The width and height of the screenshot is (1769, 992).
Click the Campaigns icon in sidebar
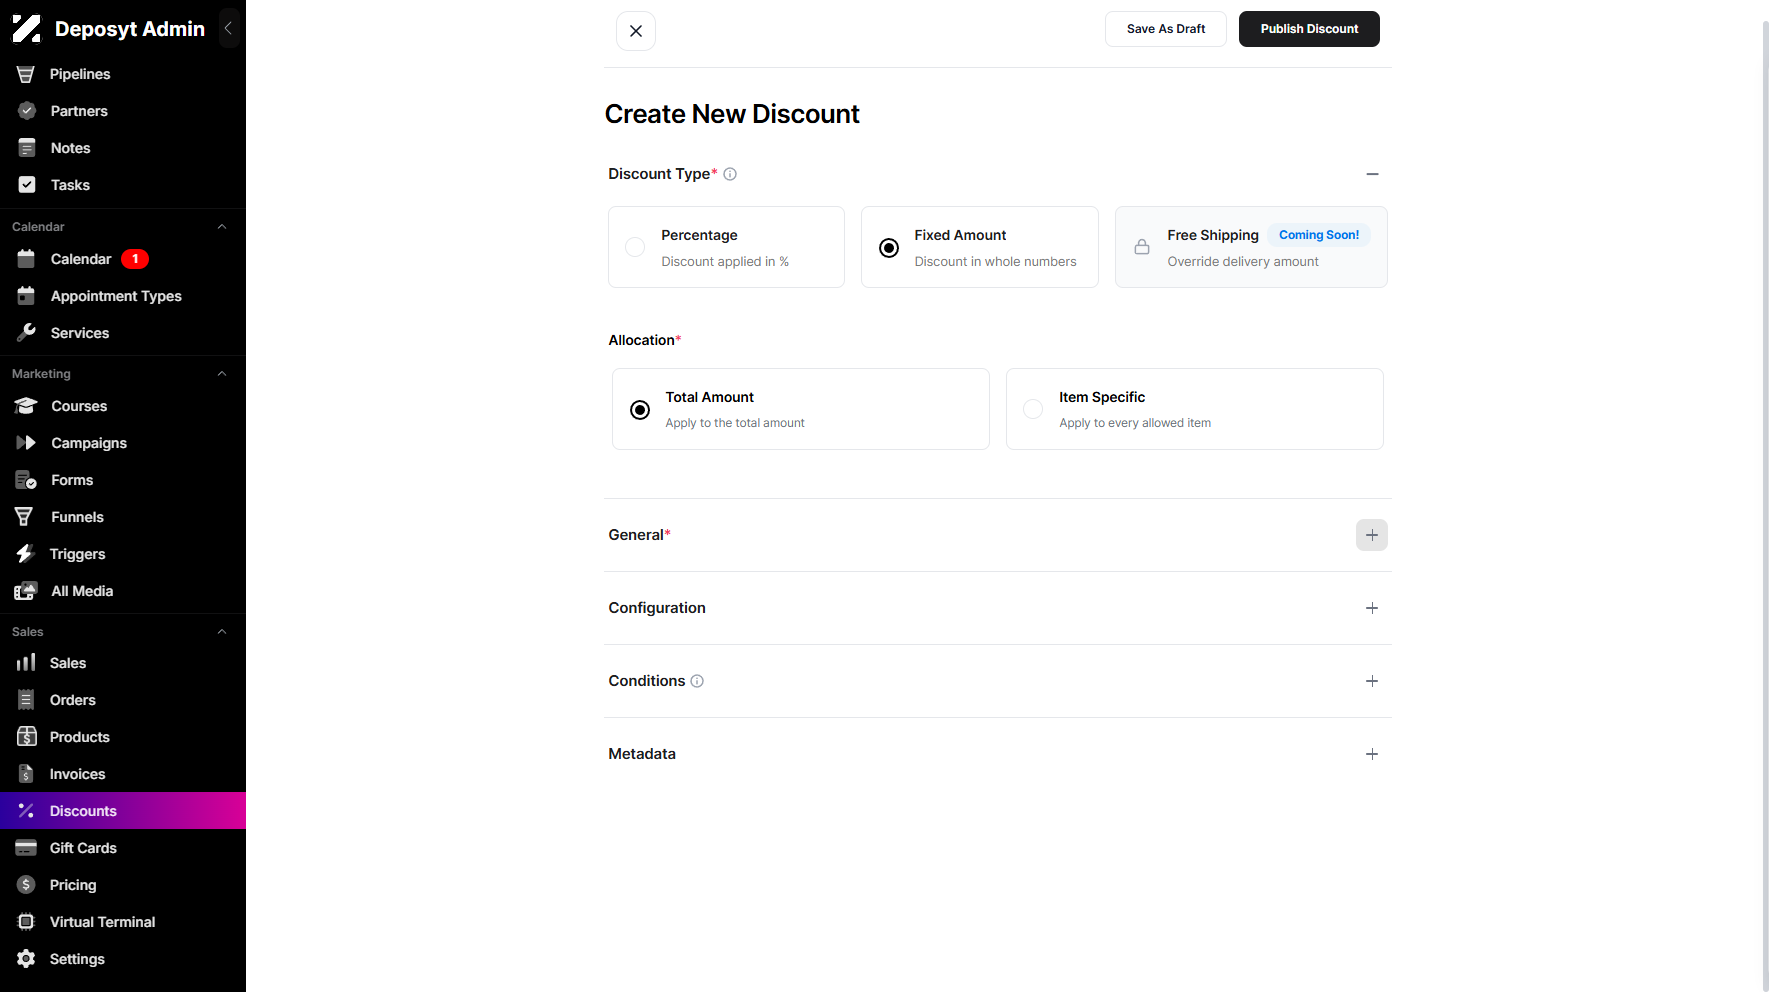point(26,443)
